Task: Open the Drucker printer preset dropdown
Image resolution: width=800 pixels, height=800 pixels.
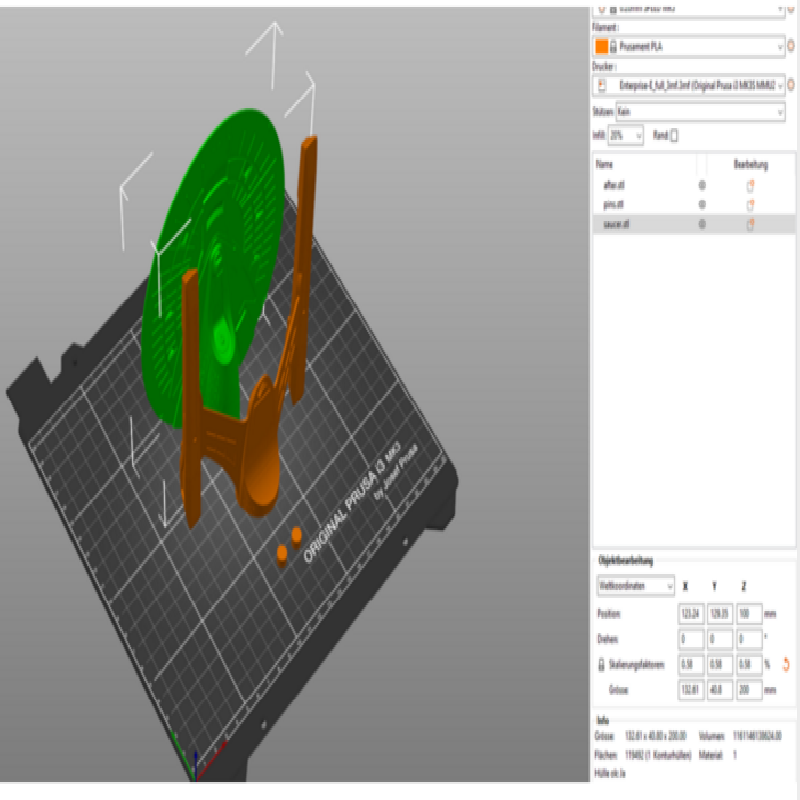Action: [x=689, y=85]
